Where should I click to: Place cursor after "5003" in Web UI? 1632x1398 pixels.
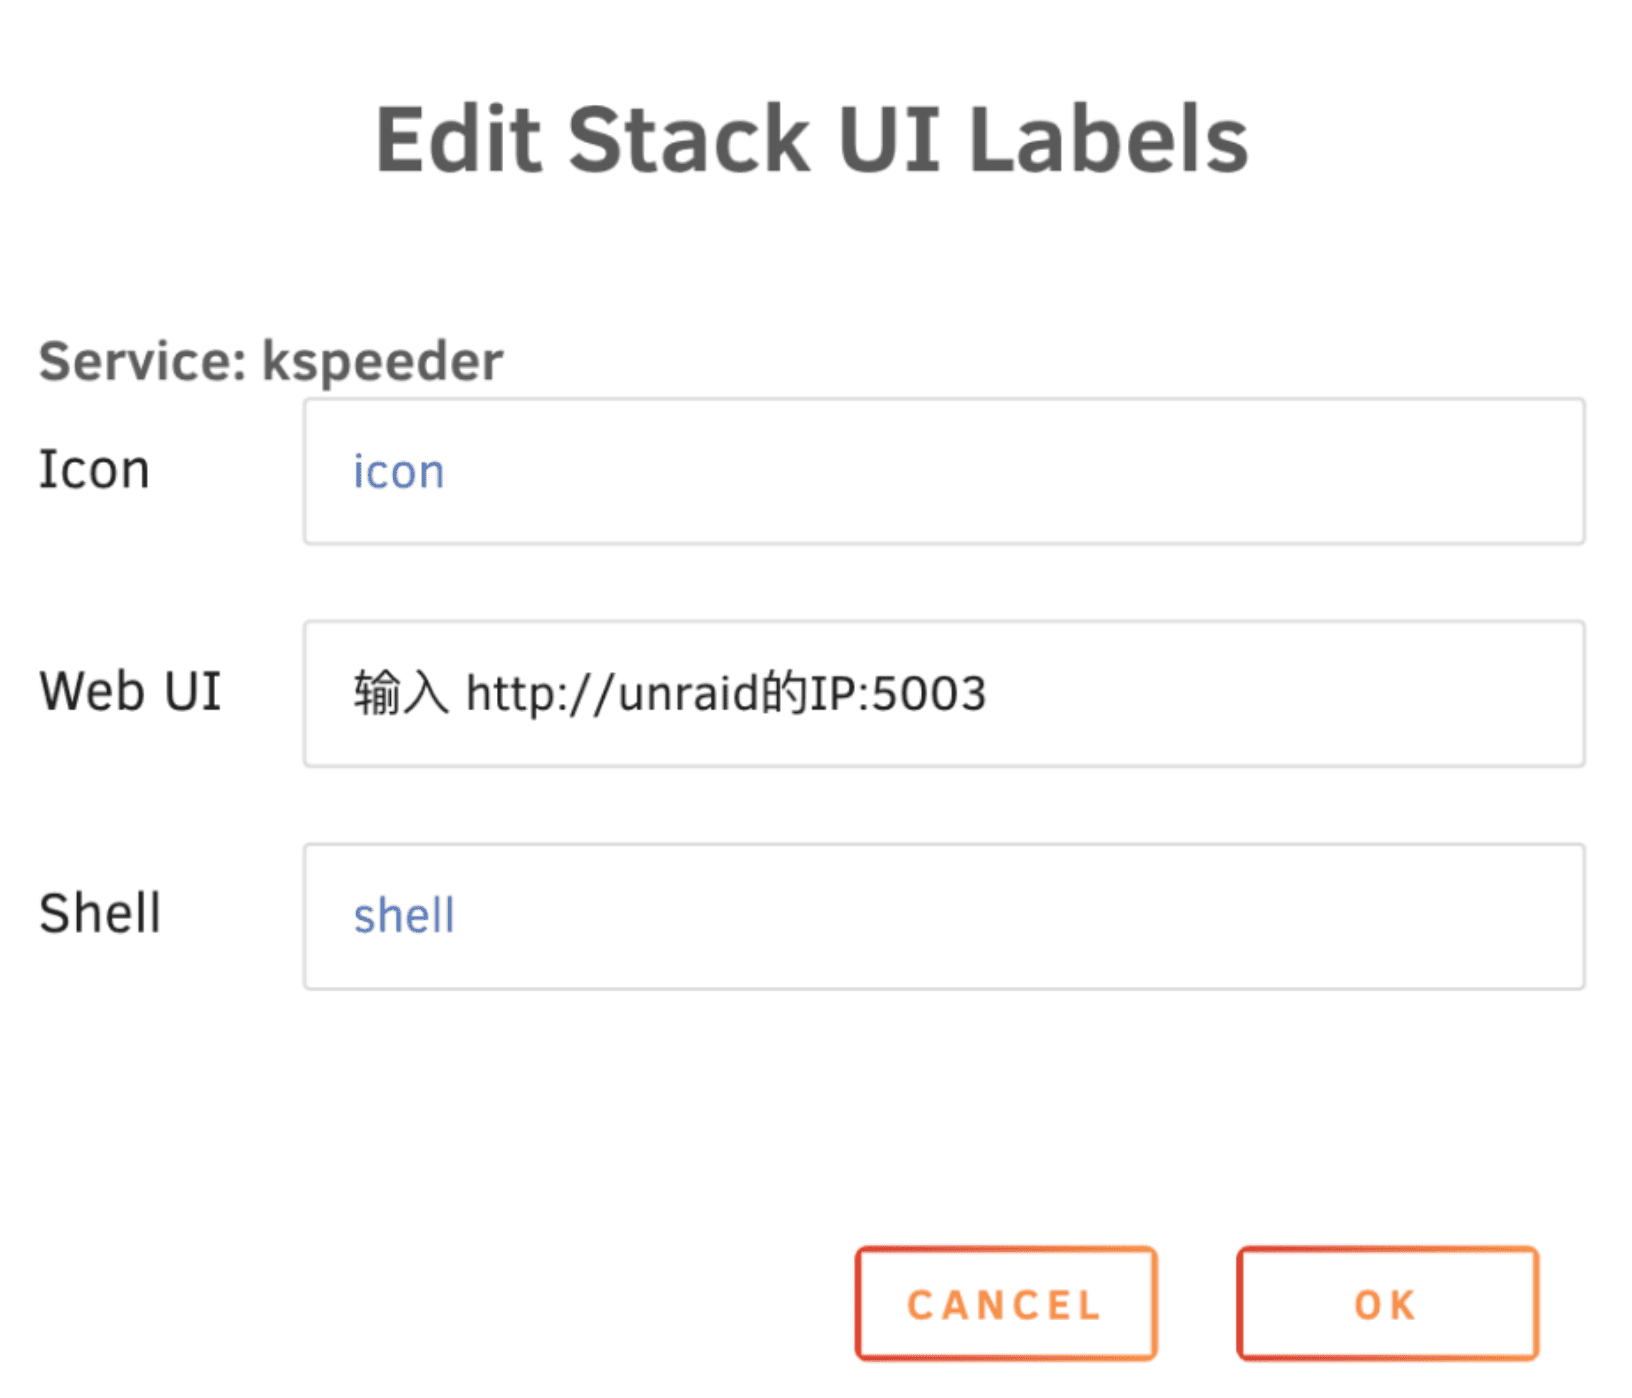[x=989, y=694]
